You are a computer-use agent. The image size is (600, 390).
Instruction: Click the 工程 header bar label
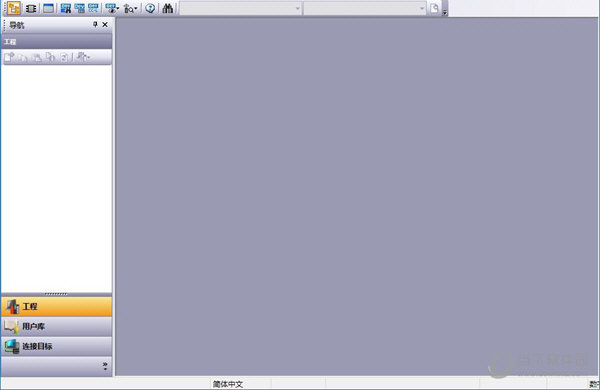tap(10, 42)
